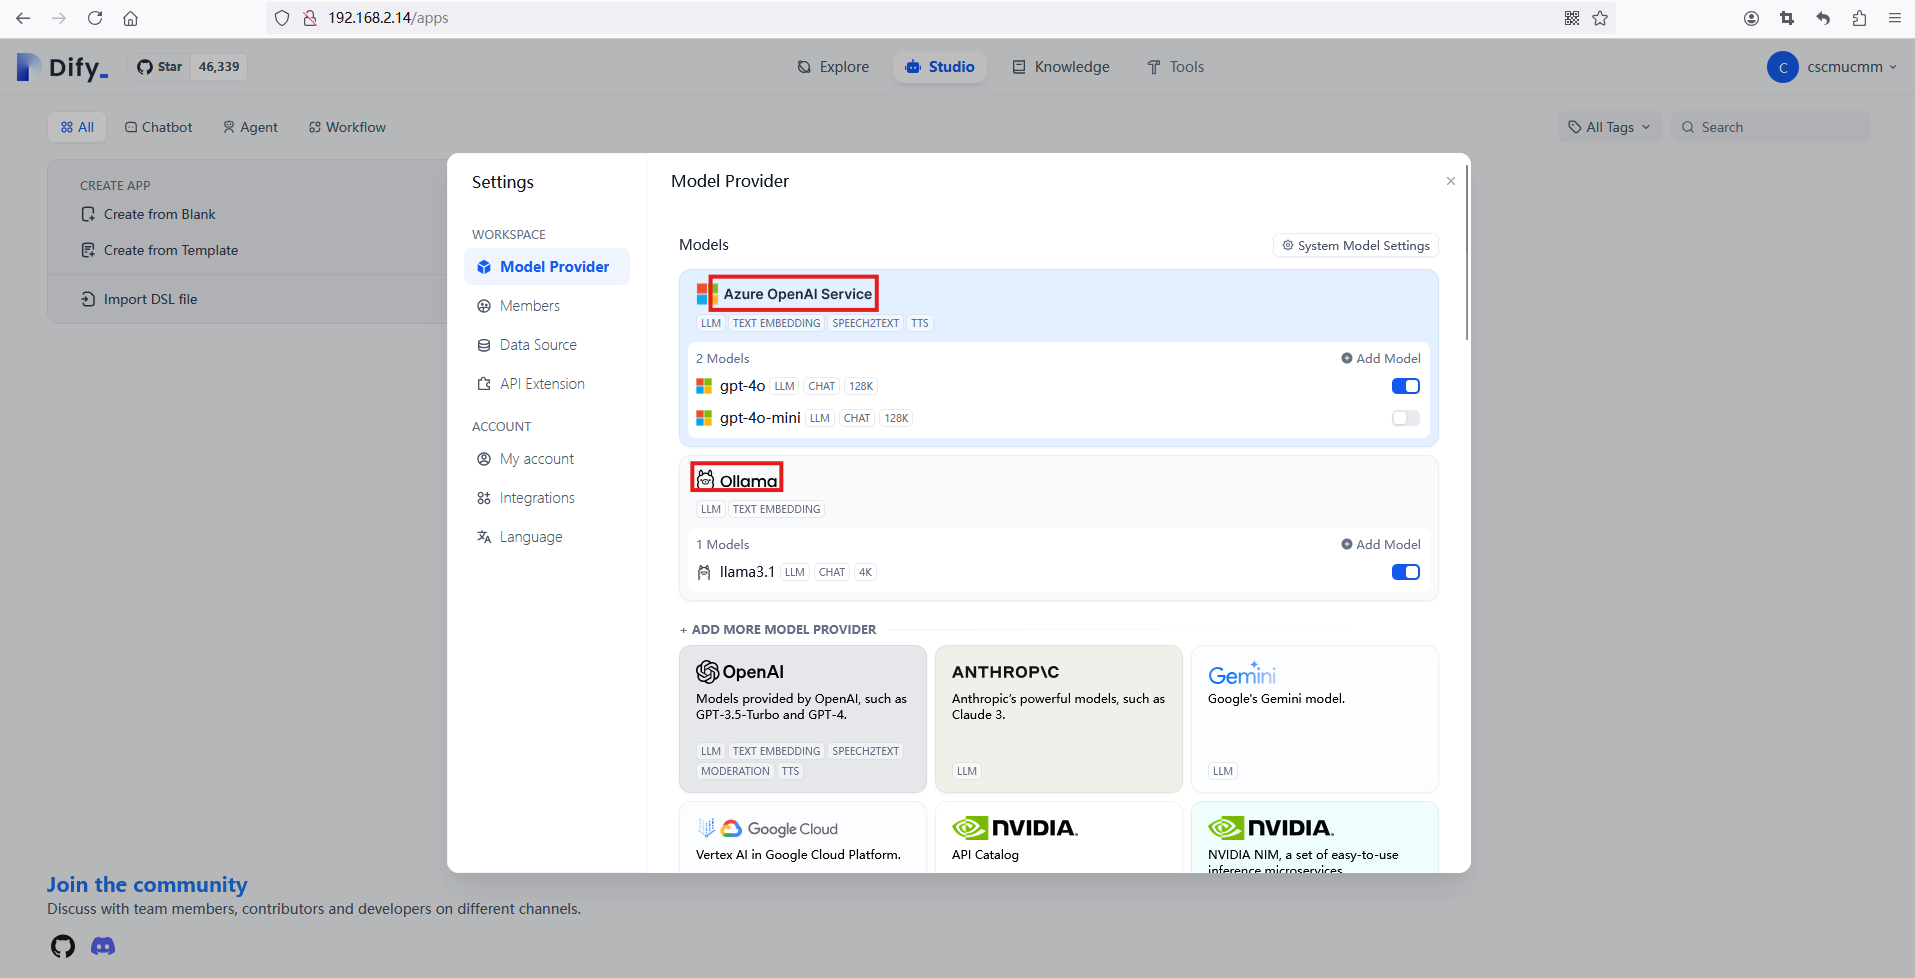
Task: Turn off the llama3.1 model toggle
Action: [1405, 572]
